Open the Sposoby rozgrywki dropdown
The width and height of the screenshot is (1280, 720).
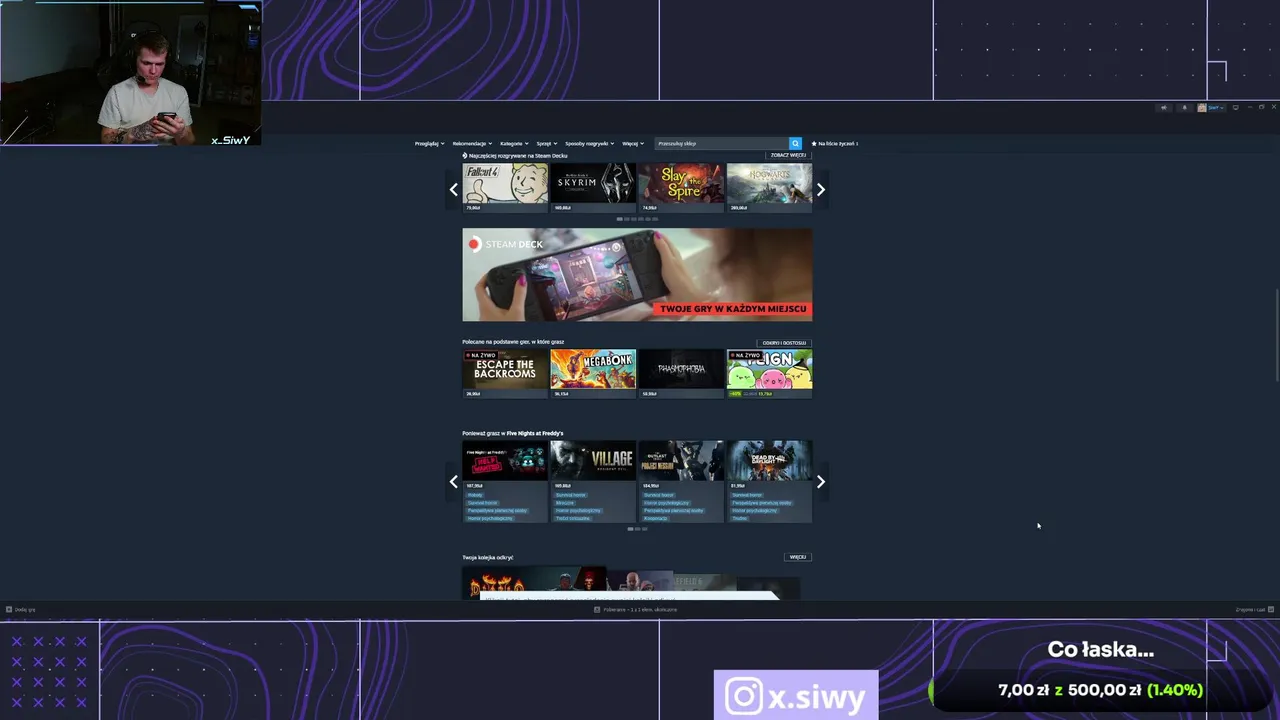tap(590, 143)
